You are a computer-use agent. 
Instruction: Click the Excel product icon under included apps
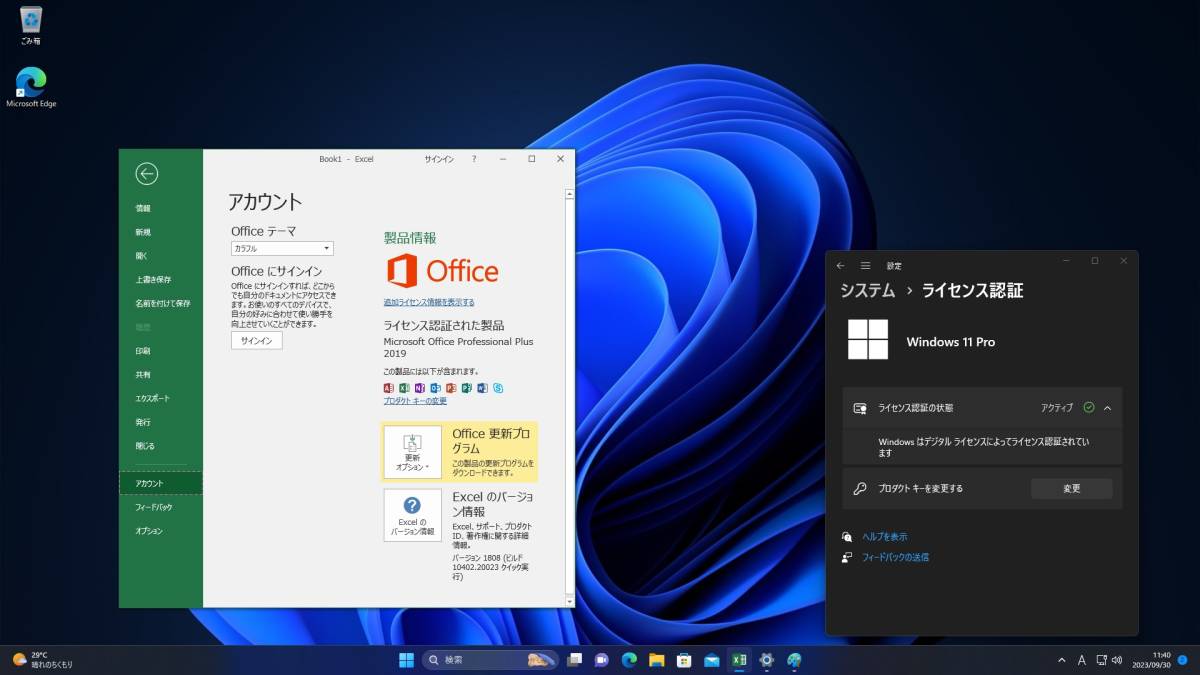tap(404, 387)
